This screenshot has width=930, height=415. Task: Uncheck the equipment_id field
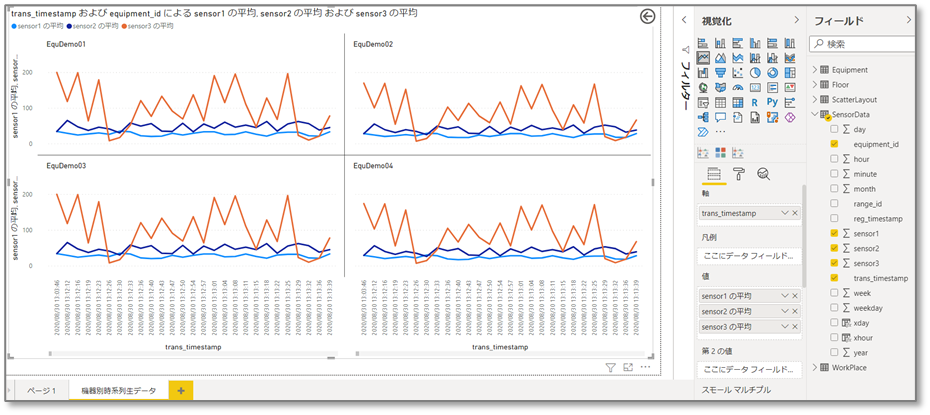(x=835, y=144)
